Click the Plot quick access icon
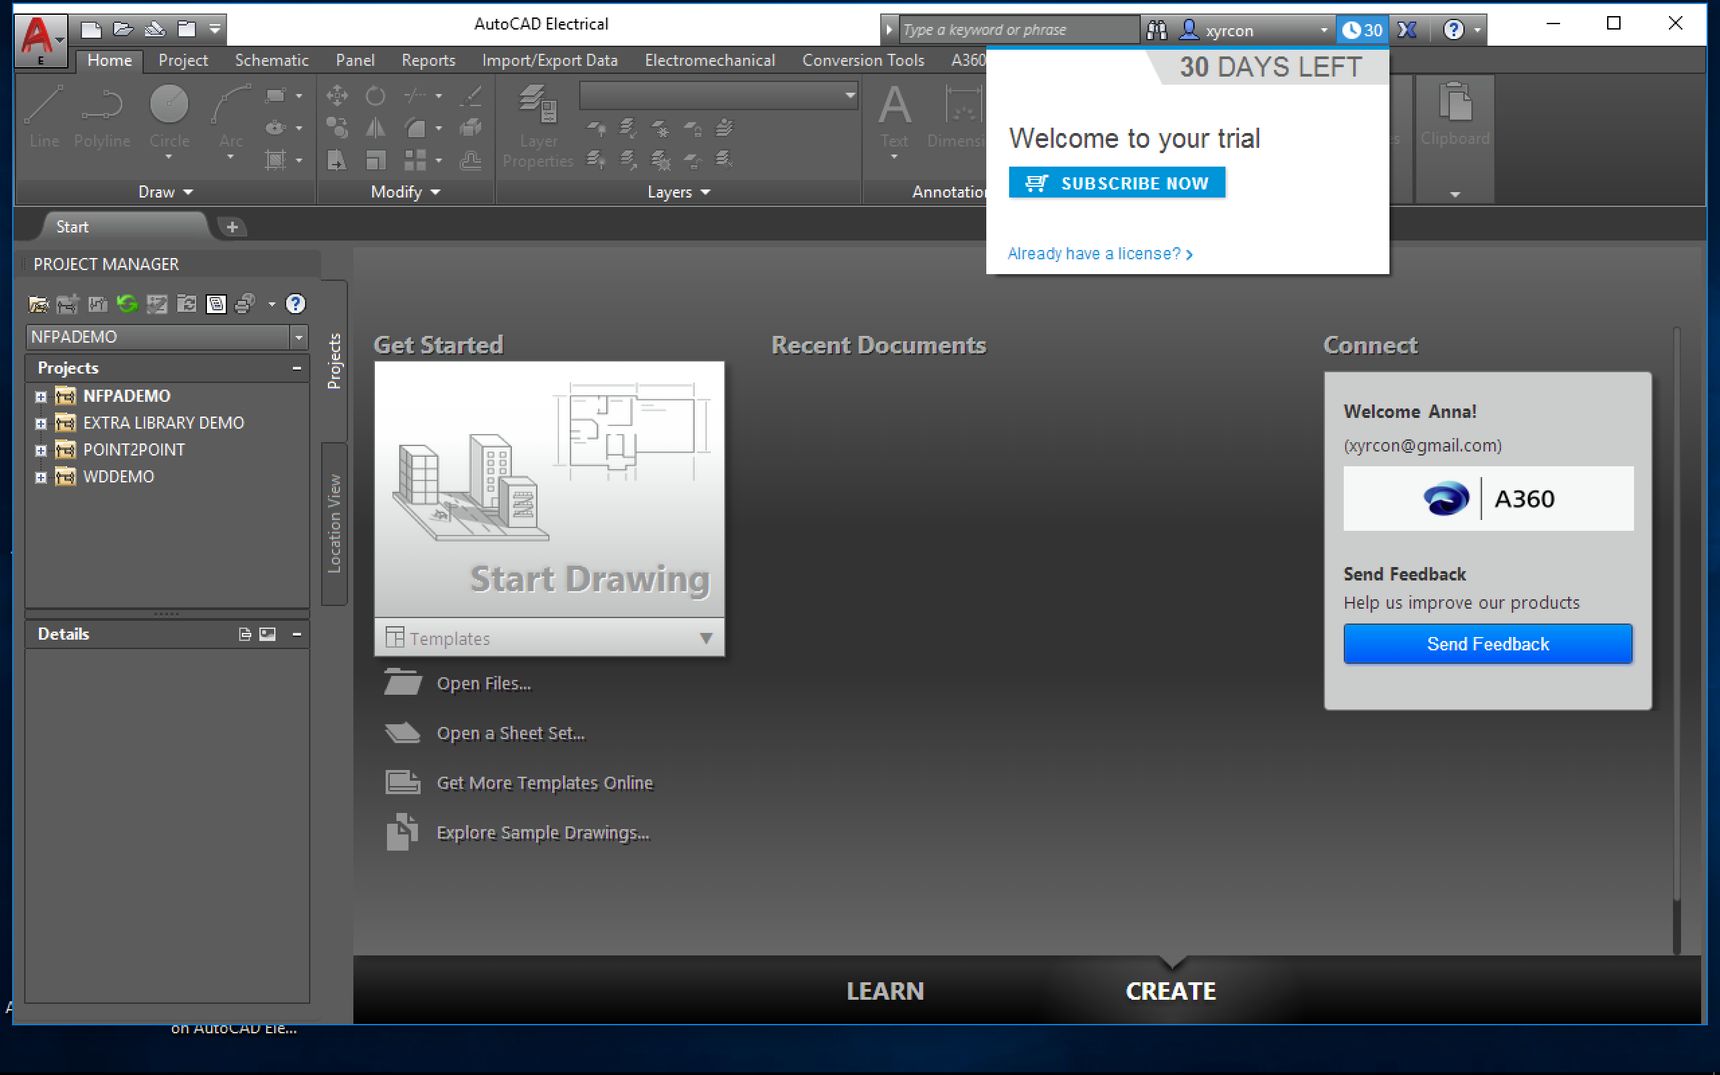The width and height of the screenshot is (1720, 1075). 154,29
